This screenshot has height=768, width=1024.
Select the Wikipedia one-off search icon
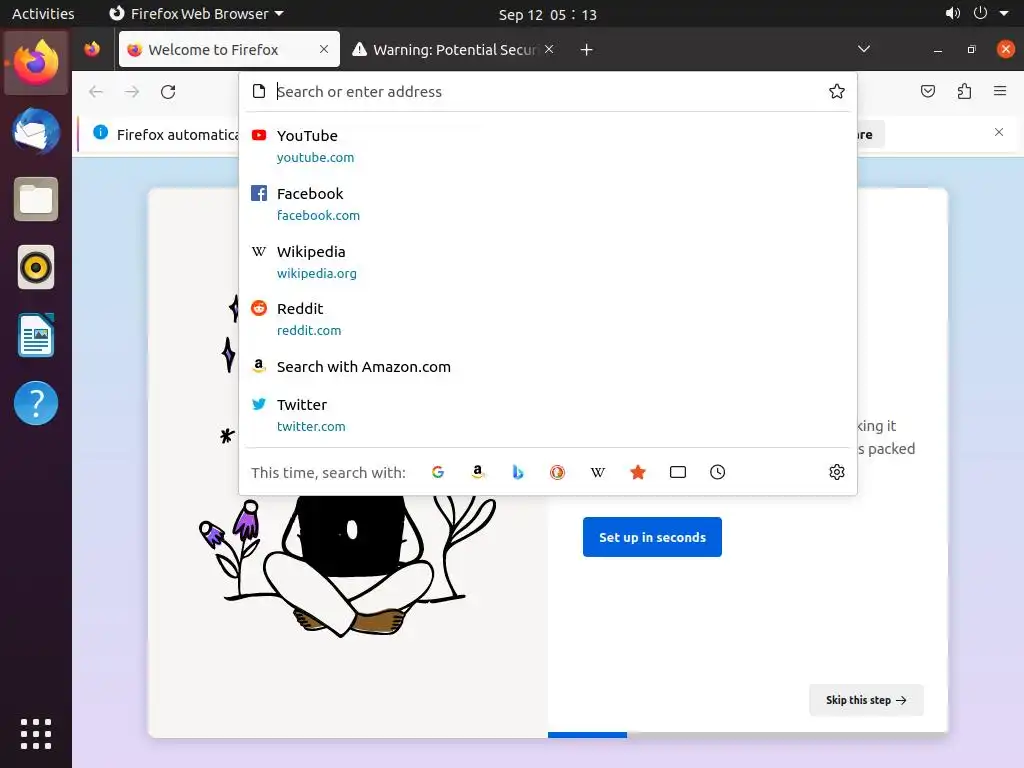(598, 472)
